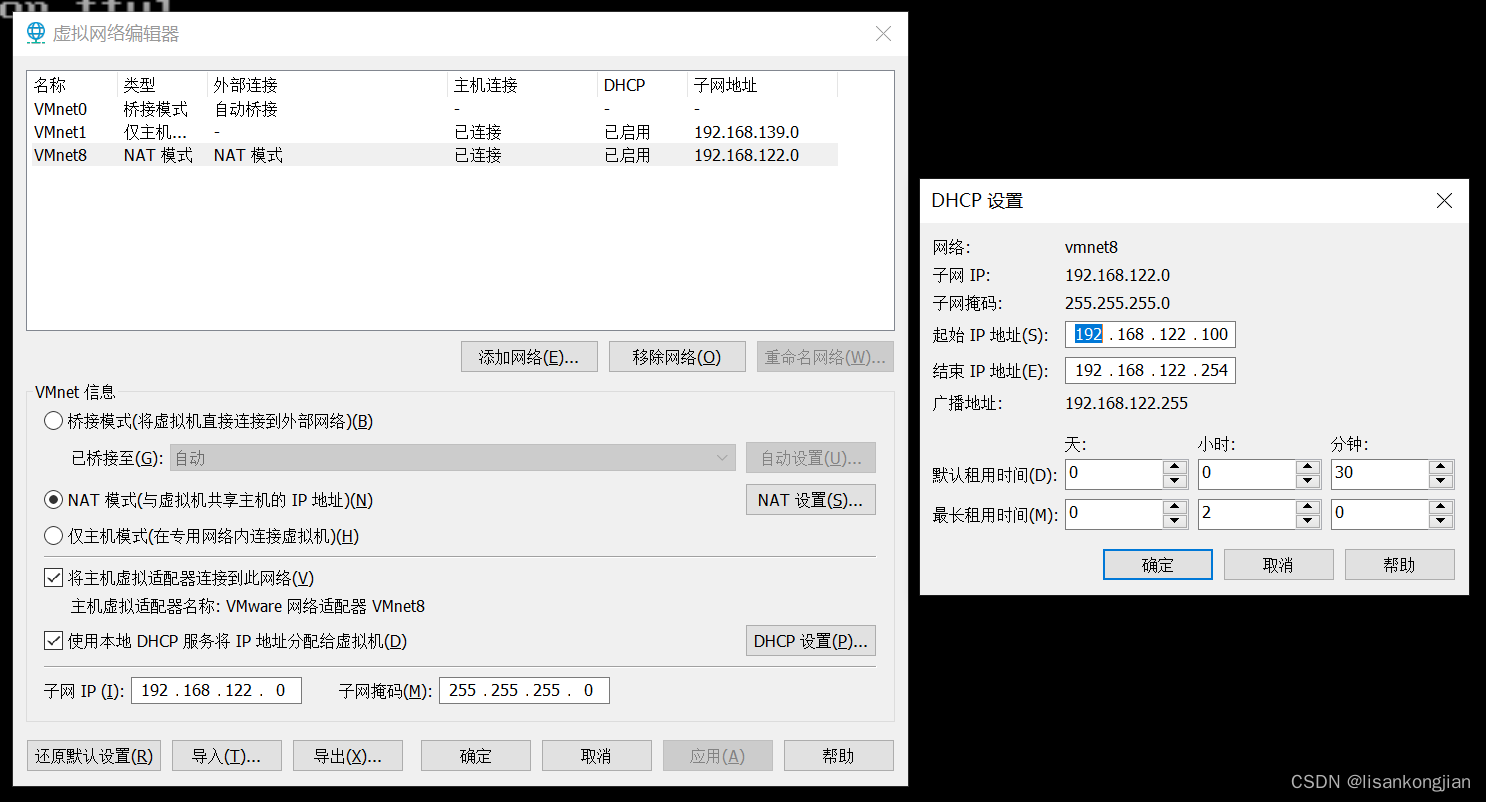Click 确定 in DHCP 设置 dialog

pyautogui.click(x=1158, y=564)
